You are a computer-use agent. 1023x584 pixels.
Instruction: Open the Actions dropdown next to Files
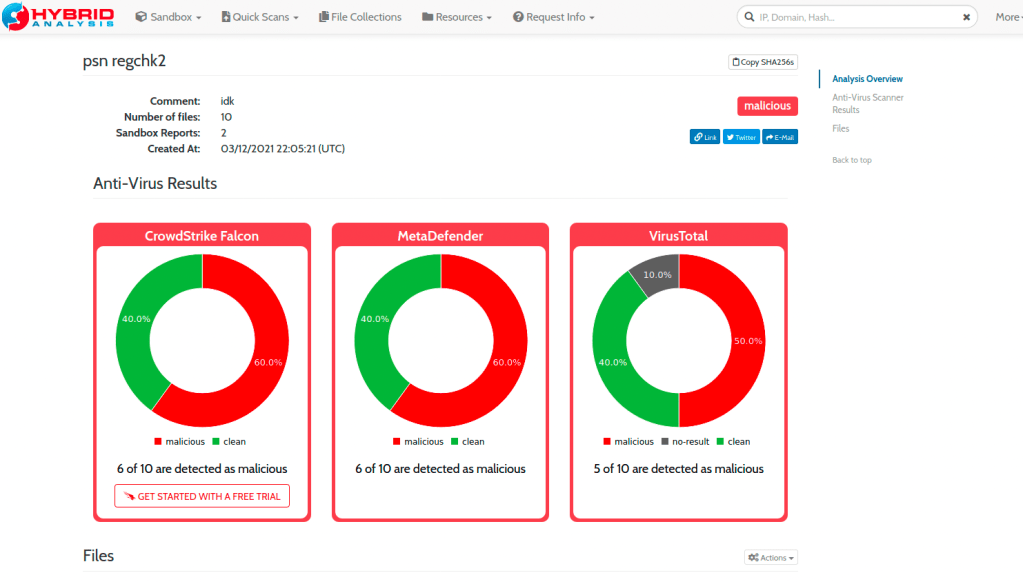point(771,558)
